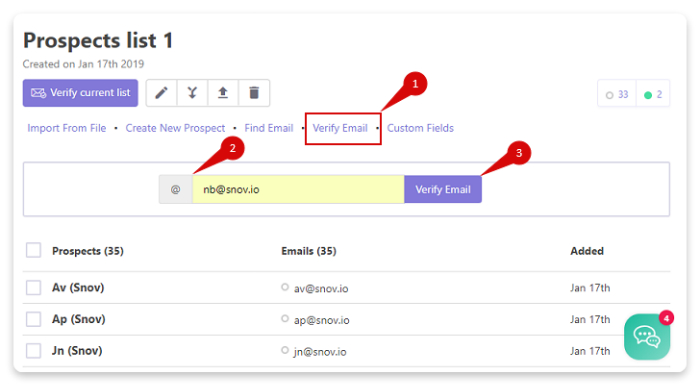The height and width of the screenshot is (385, 700).
Task: Click the Import From File link
Action: (67, 128)
